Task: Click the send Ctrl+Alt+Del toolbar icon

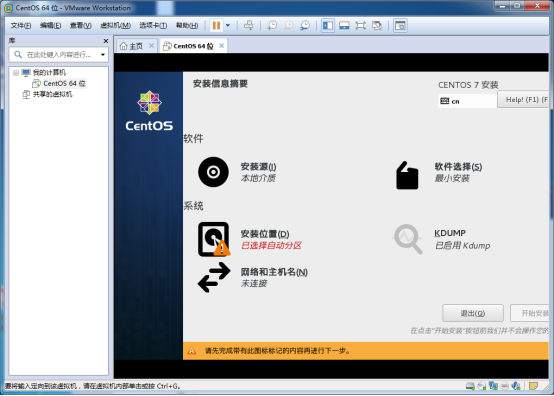Action: click(x=249, y=25)
